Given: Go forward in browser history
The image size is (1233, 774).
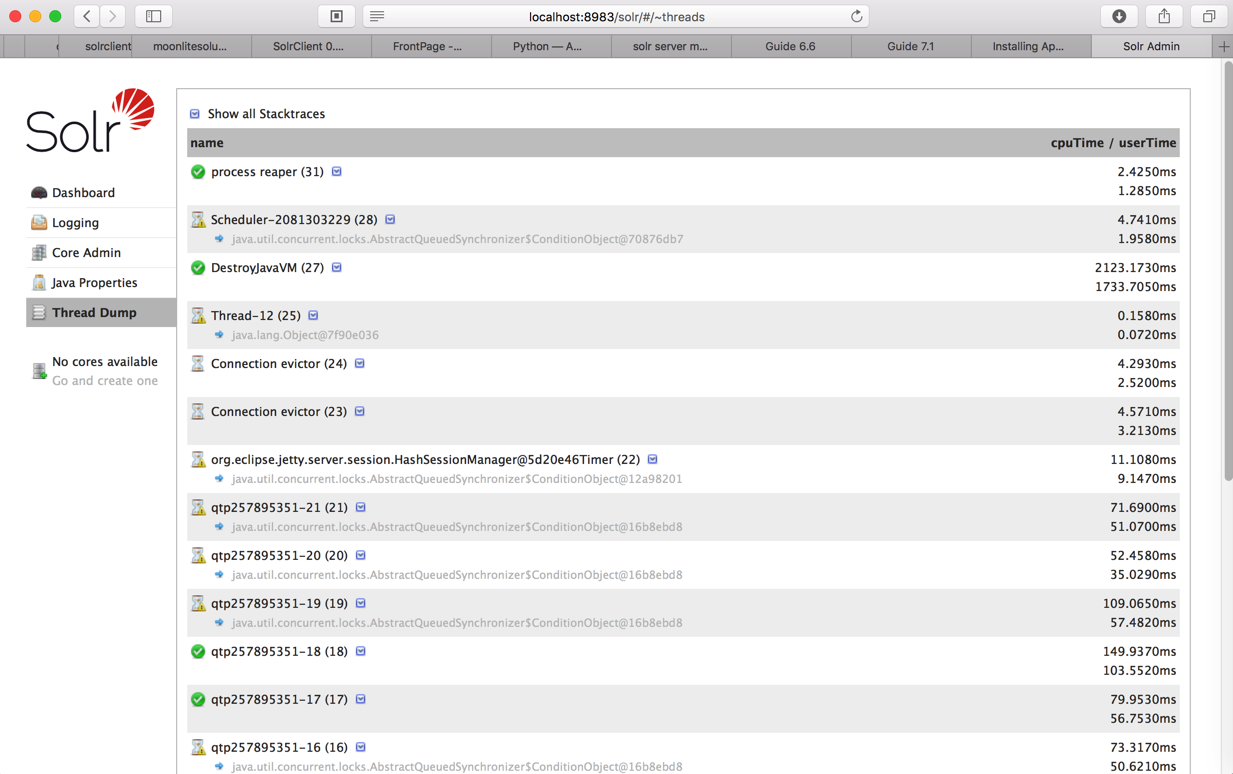Looking at the screenshot, I should click(x=113, y=16).
